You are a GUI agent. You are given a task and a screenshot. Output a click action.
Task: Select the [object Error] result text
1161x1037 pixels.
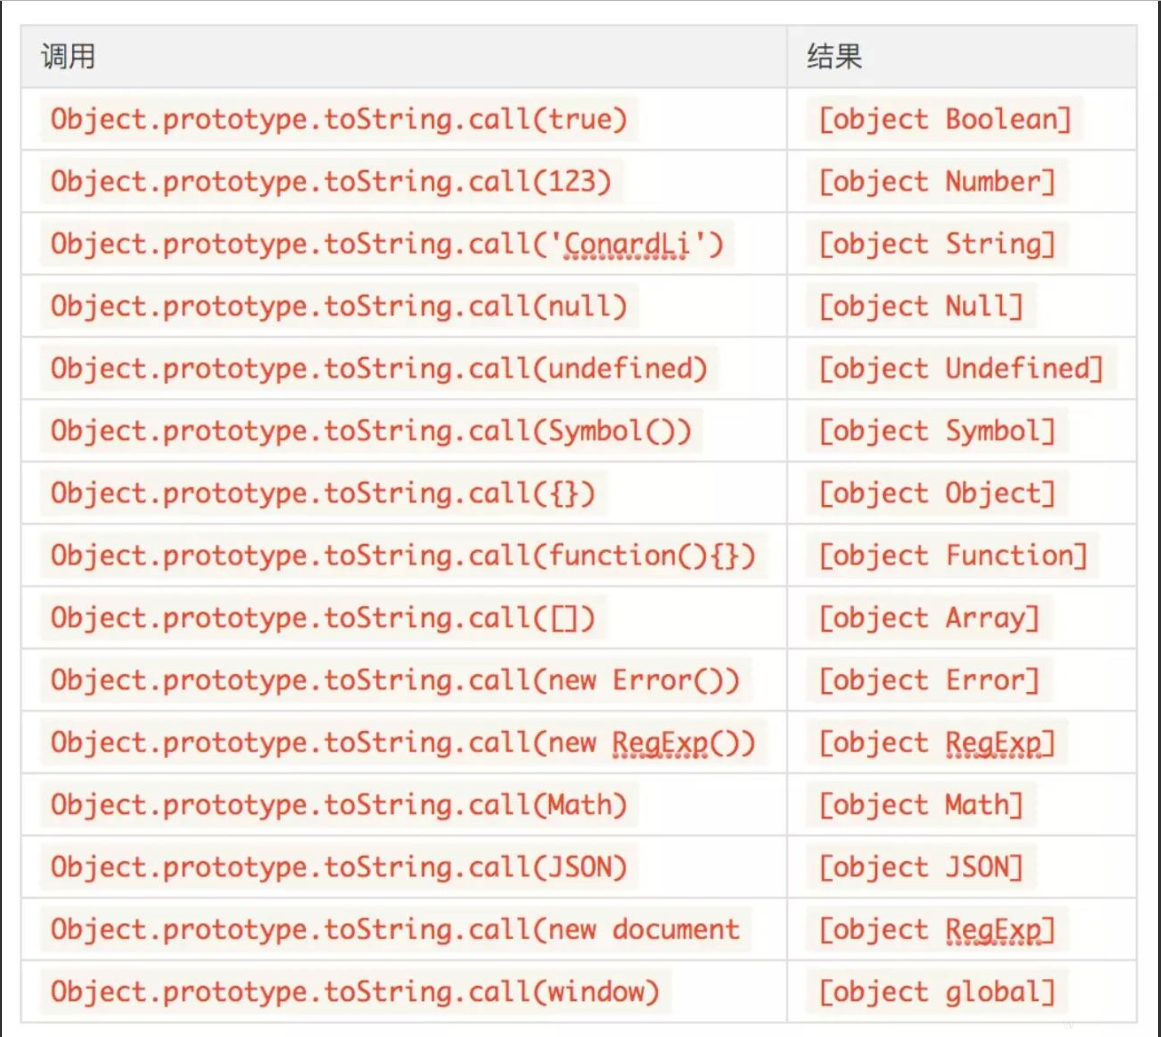[x=928, y=680]
